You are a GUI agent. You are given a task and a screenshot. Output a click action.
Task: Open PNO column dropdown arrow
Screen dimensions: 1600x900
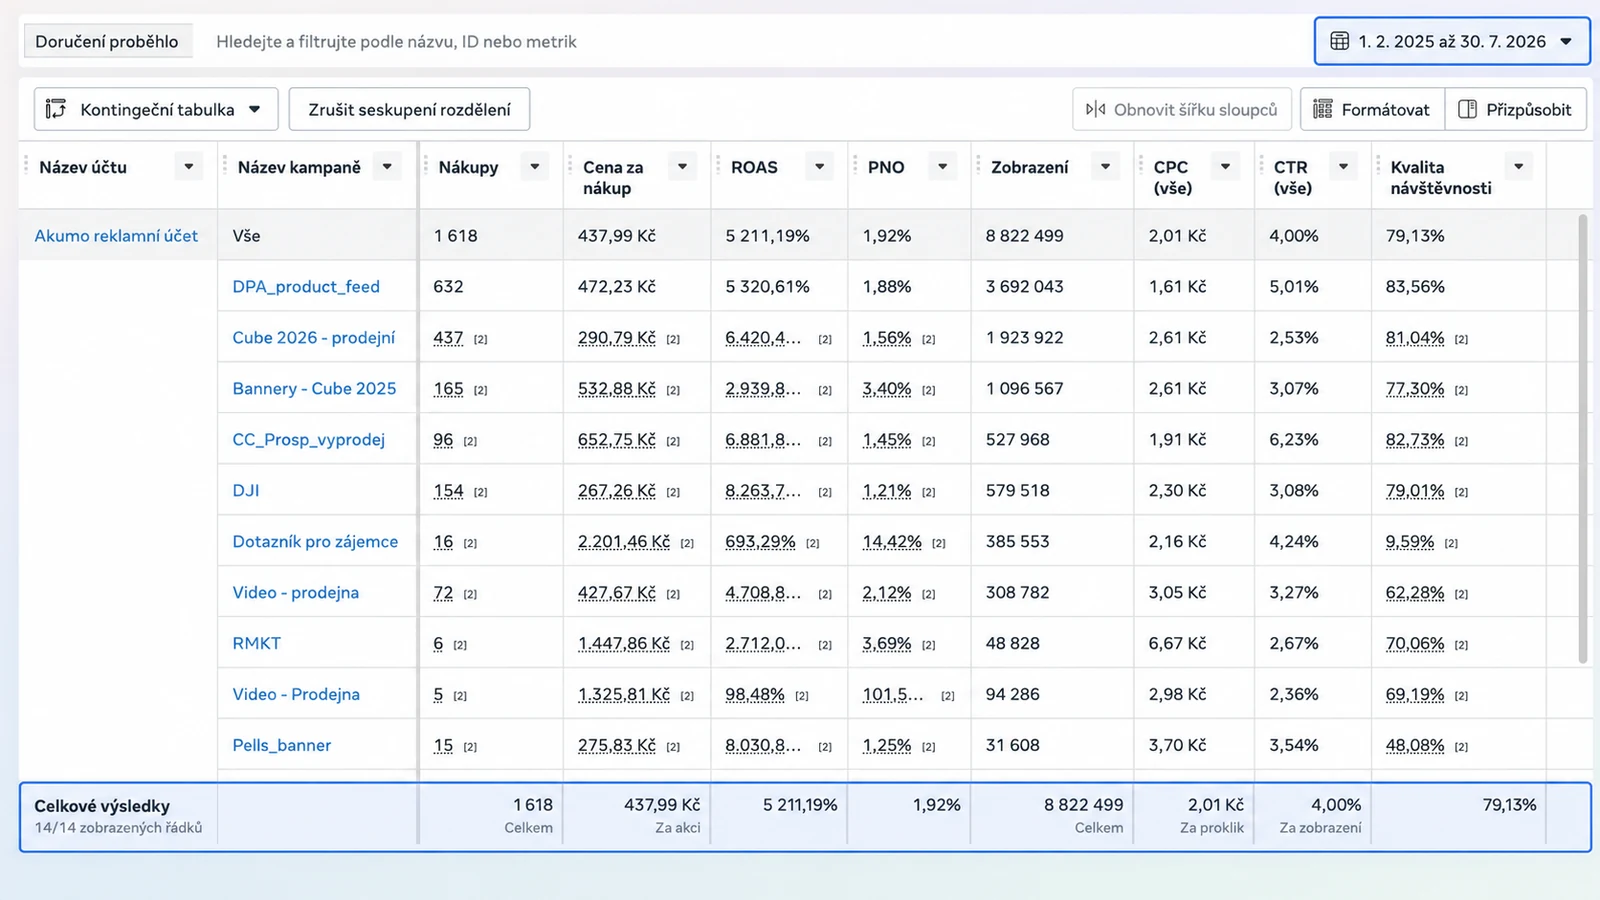[942, 167]
